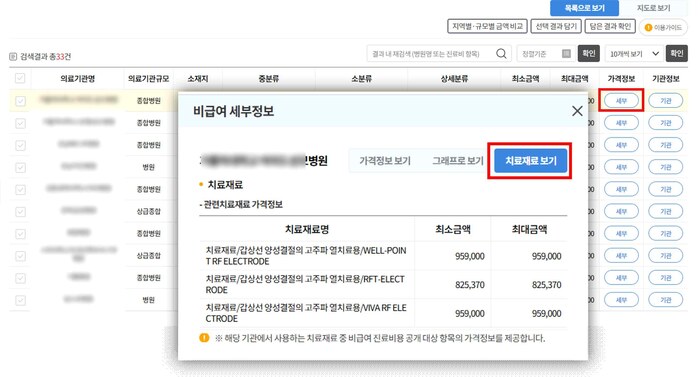
Task: Select the WELL-POINT RF ELECTRODE material row
Action: (x=383, y=256)
